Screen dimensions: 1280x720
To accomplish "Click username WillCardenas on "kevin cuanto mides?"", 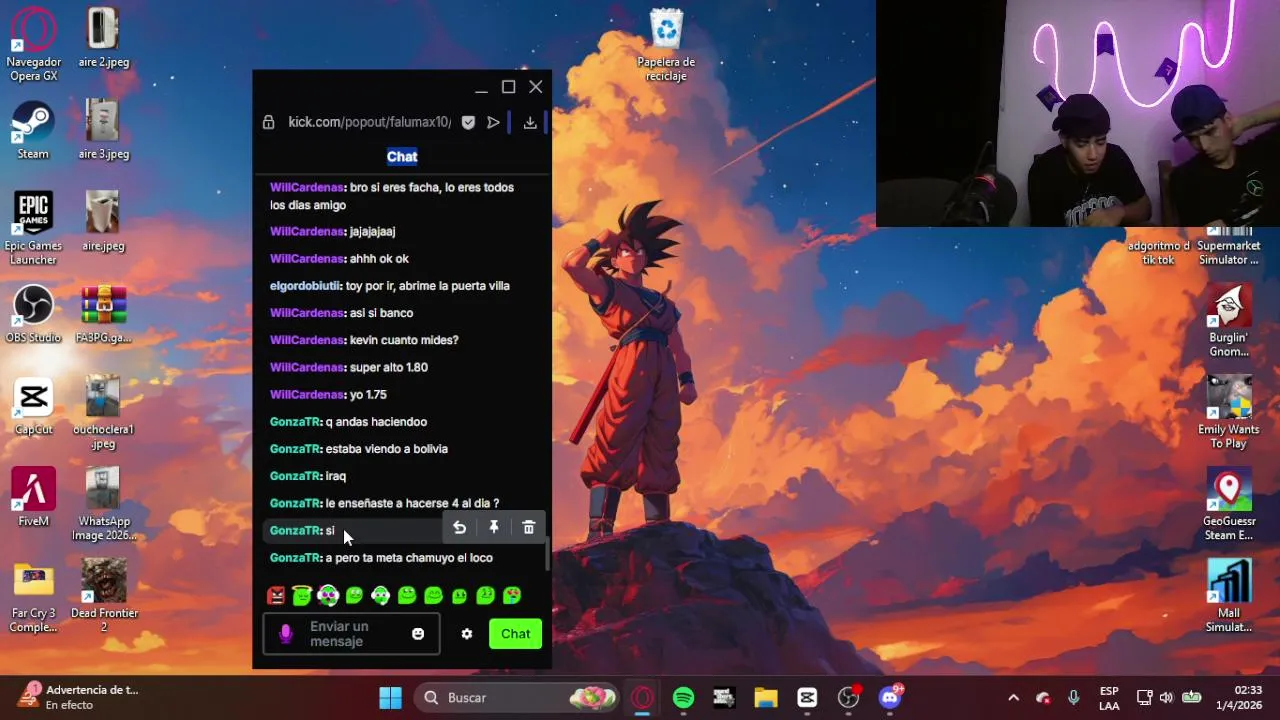I will (307, 340).
